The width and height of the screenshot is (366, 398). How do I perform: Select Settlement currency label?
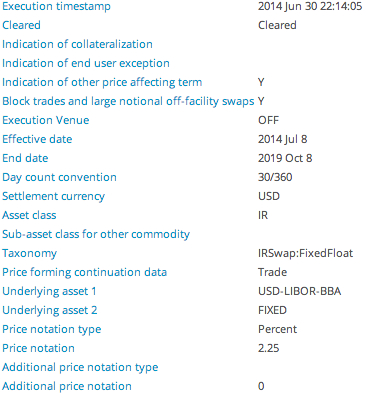click(x=53, y=196)
